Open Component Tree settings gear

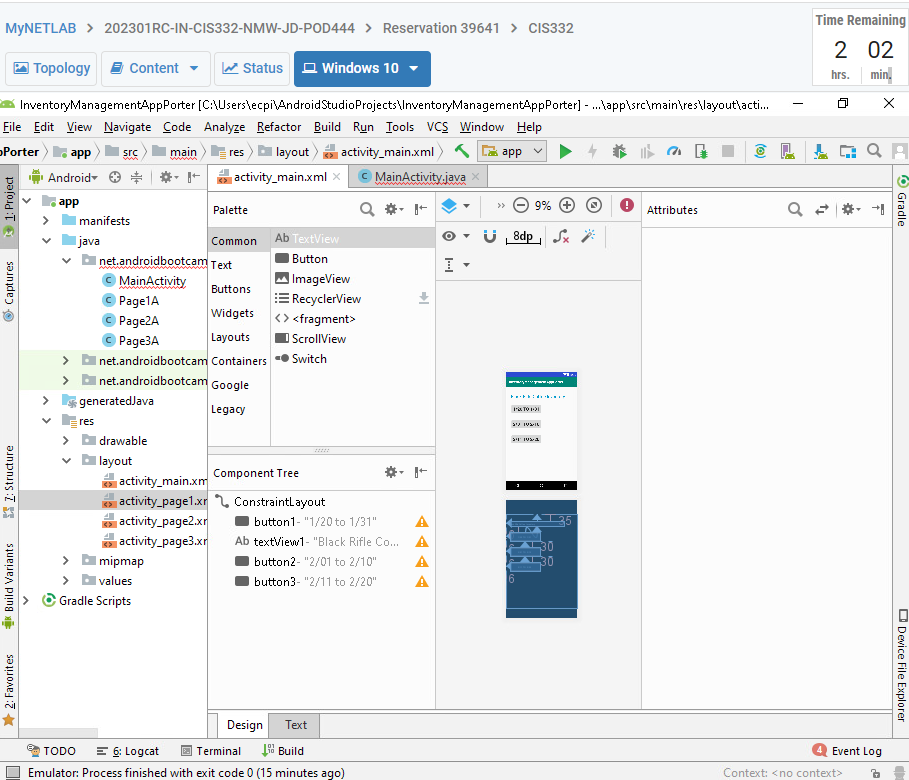click(394, 473)
